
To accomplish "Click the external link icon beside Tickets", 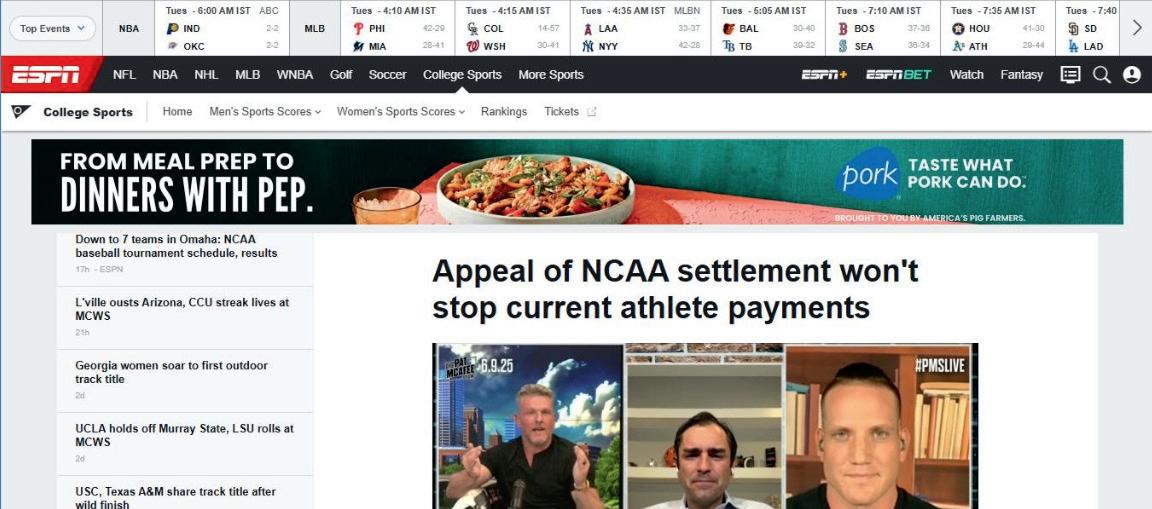I will [x=591, y=112].
